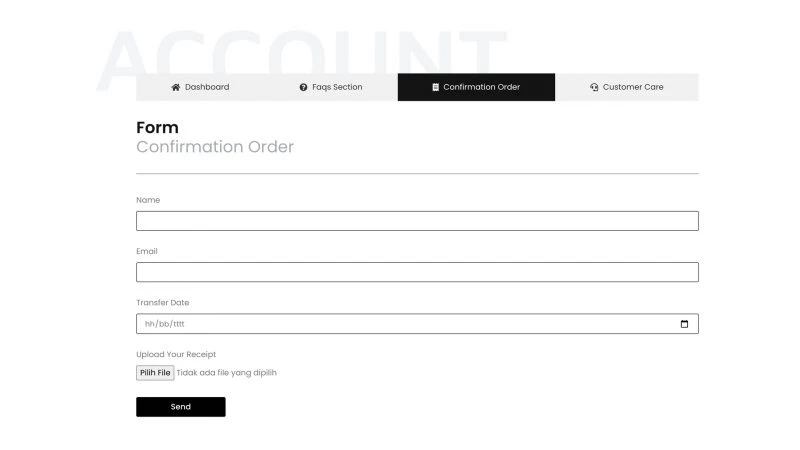Click the "Tidak ada file yang dipilih" text

click(x=227, y=373)
